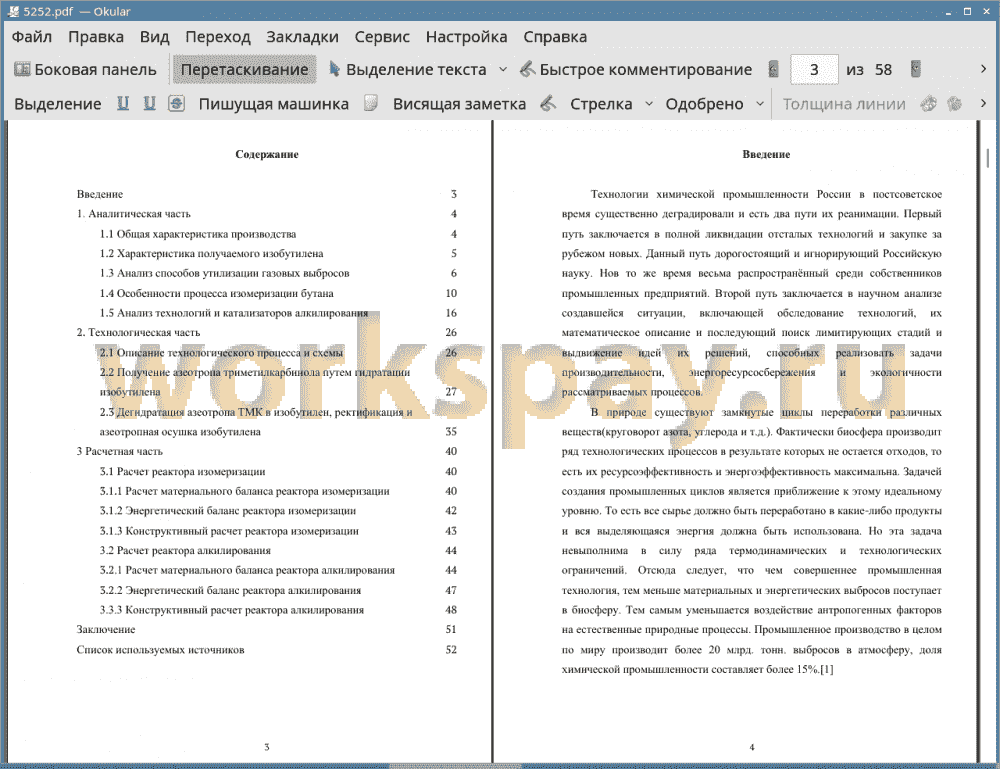Image resolution: width=1000 pixels, height=769 pixels.
Task: Click entry '3 Расчетная часть'
Action: click(119, 451)
